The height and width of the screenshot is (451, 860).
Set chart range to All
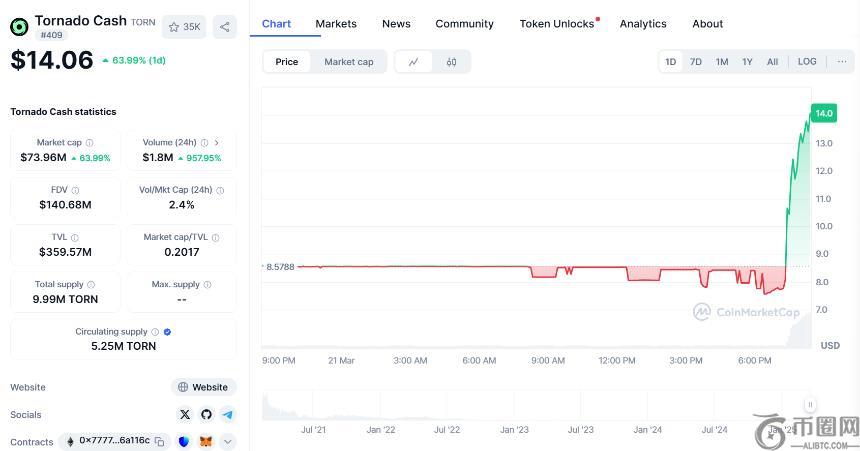[x=772, y=61]
